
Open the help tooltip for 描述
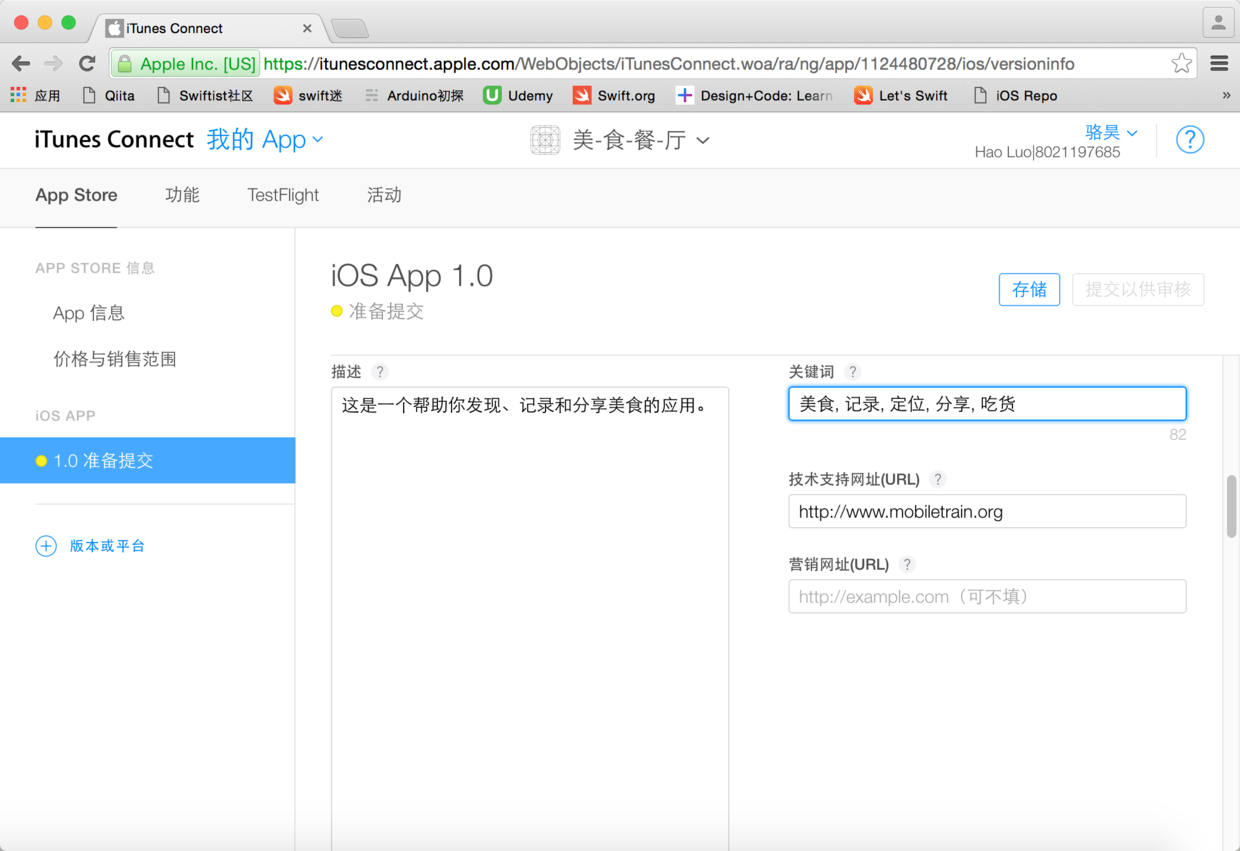tap(380, 372)
